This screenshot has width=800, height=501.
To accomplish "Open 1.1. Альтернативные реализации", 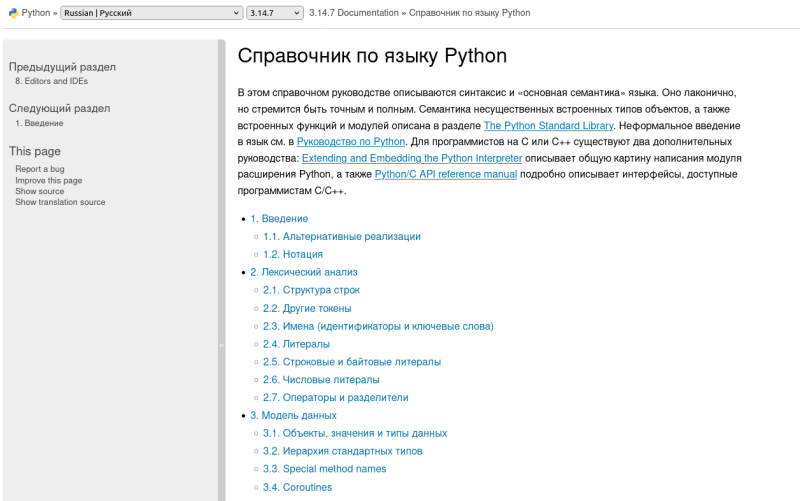I will tap(342, 236).
